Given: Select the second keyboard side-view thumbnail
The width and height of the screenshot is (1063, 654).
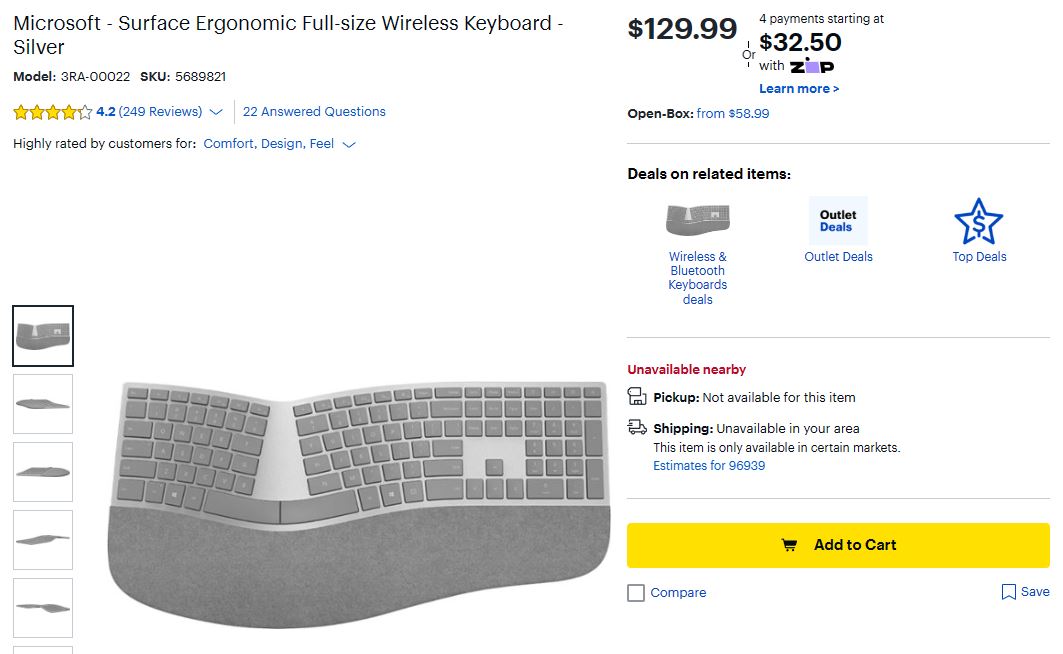Looking at the screenshot, I should click(x=43, y=404).
